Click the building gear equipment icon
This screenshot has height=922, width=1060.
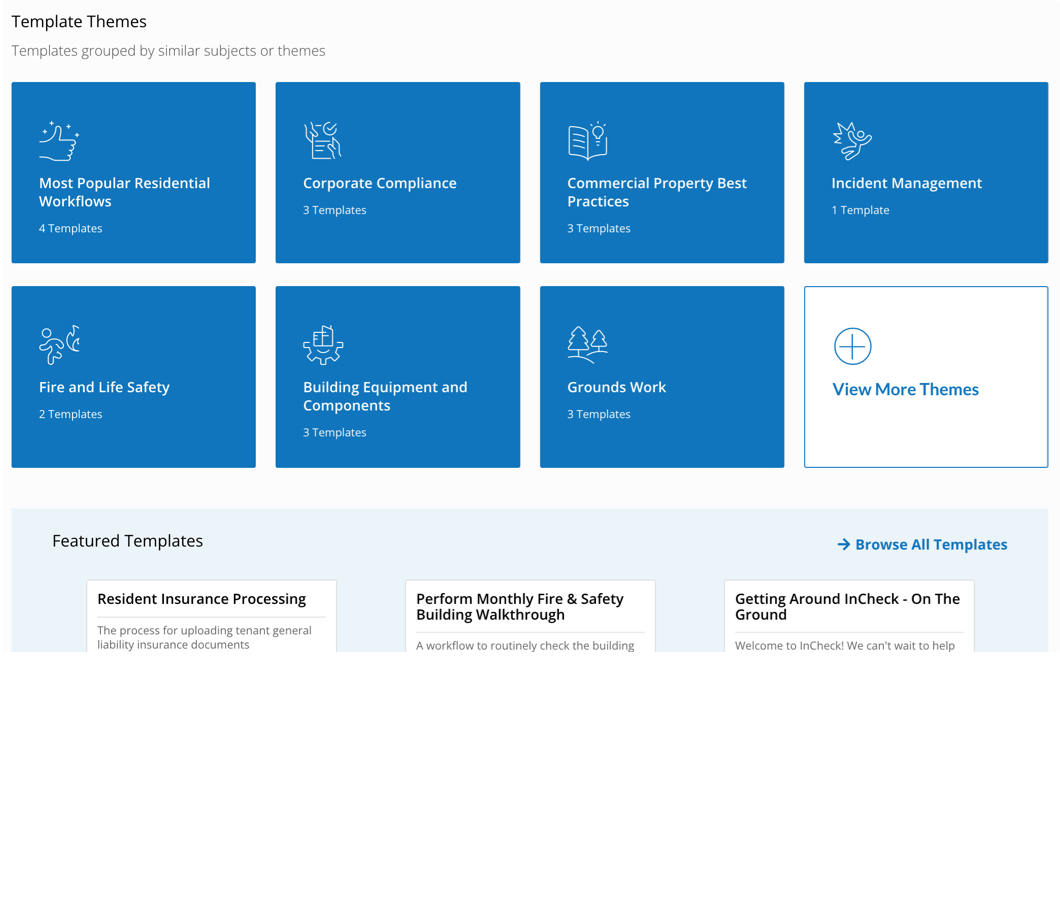click(x=323, y=345)
